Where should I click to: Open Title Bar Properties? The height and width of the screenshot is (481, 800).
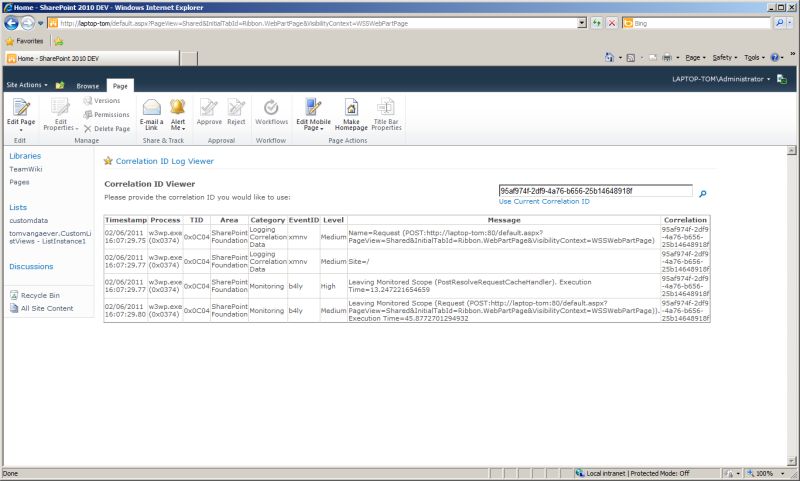point(386,114)
